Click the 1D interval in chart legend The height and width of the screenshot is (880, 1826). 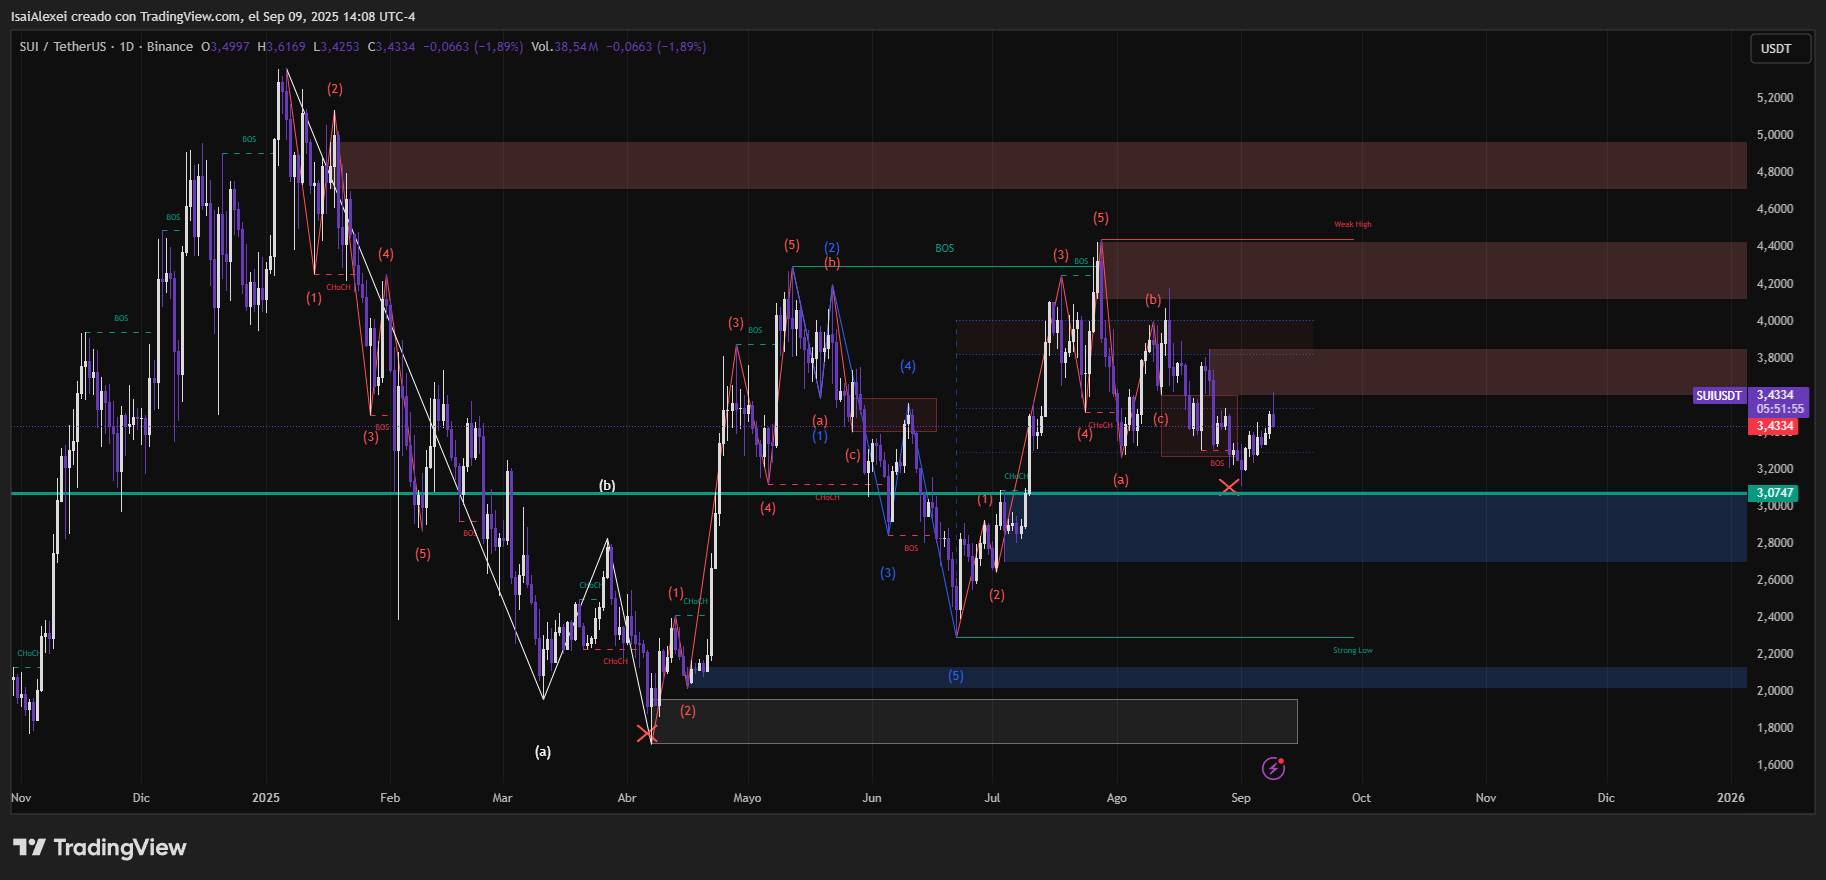(x=127, y=47)
